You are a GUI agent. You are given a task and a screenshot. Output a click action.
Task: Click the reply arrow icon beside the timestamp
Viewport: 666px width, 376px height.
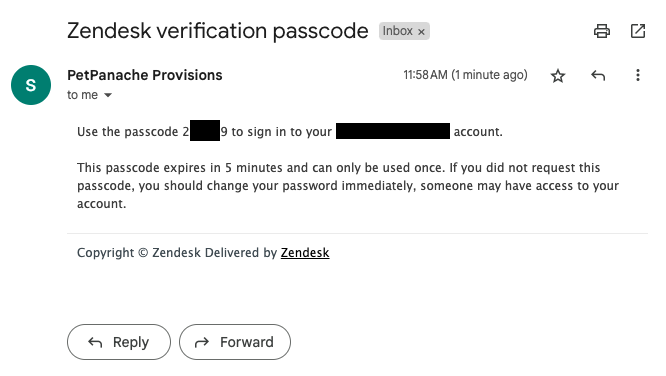click(x=598, y=76)
